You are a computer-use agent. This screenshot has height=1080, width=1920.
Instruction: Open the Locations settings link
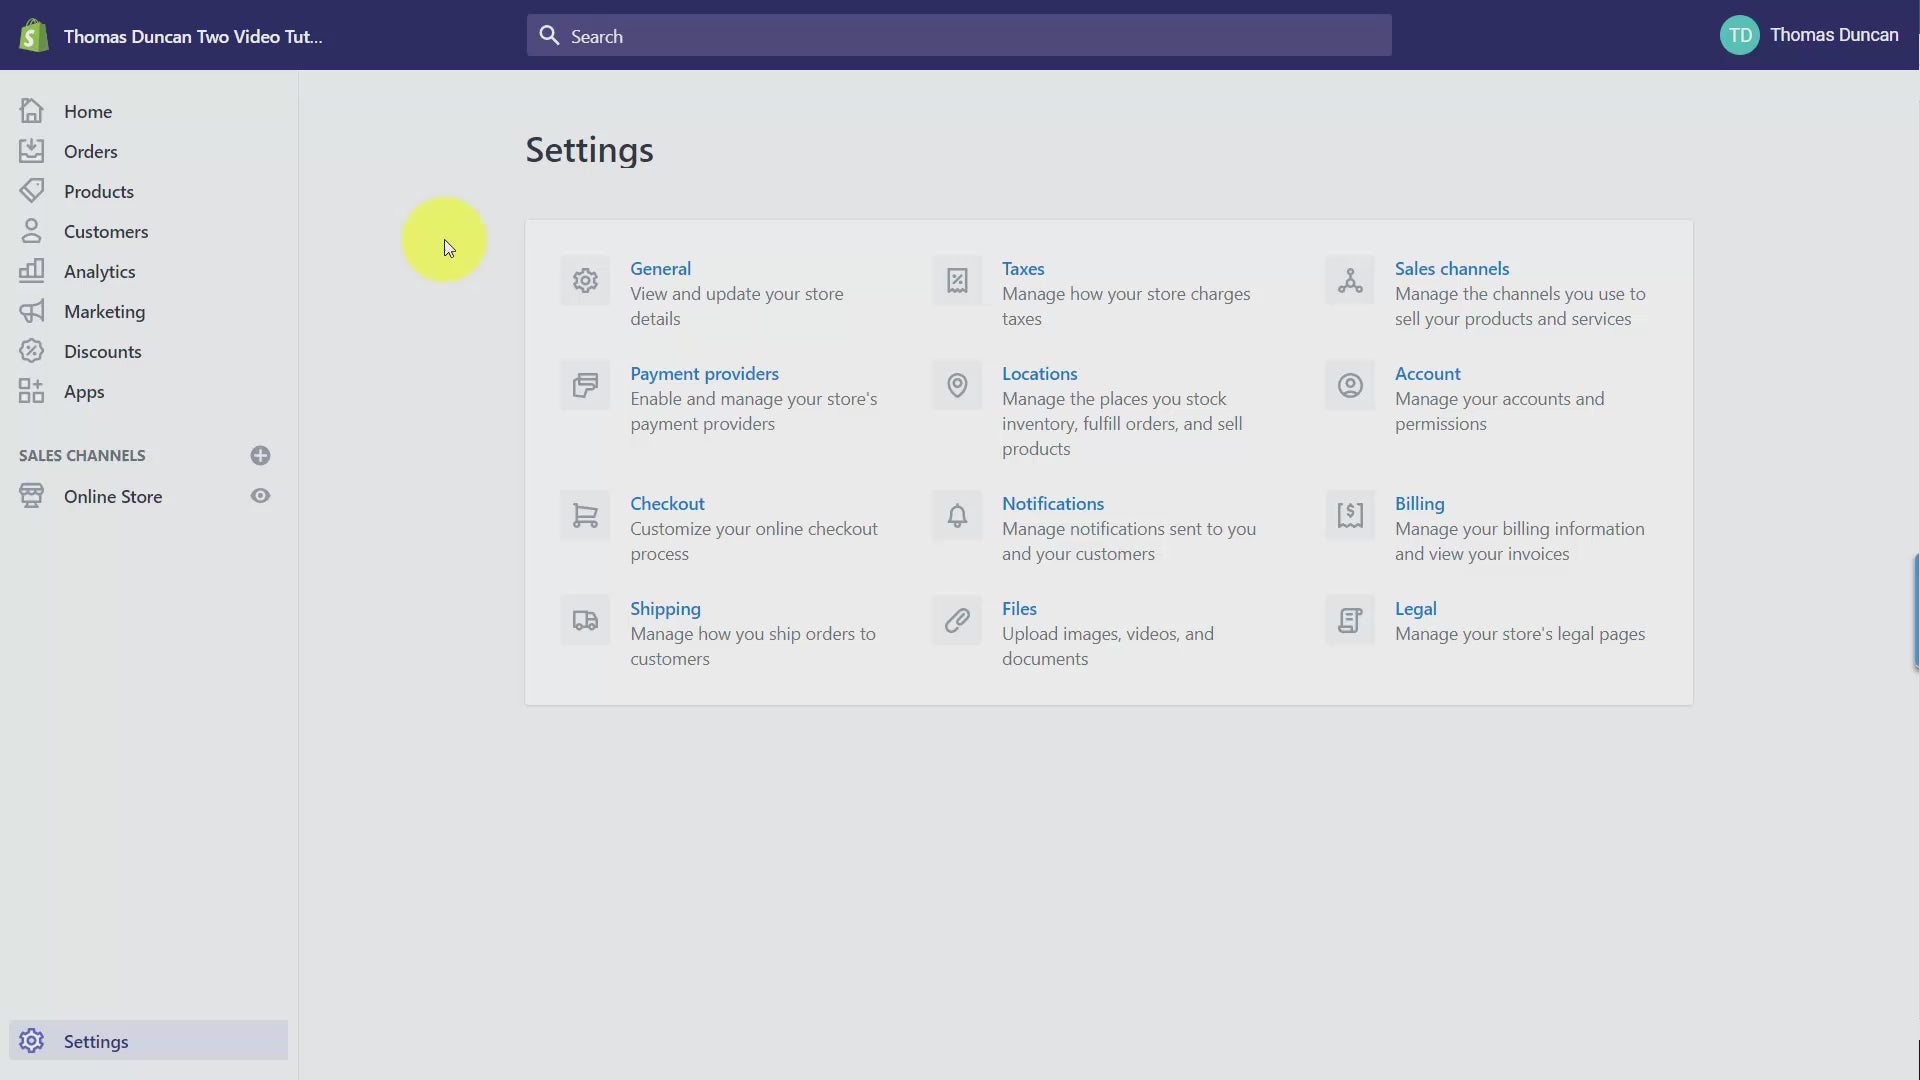click(1039, 373)
